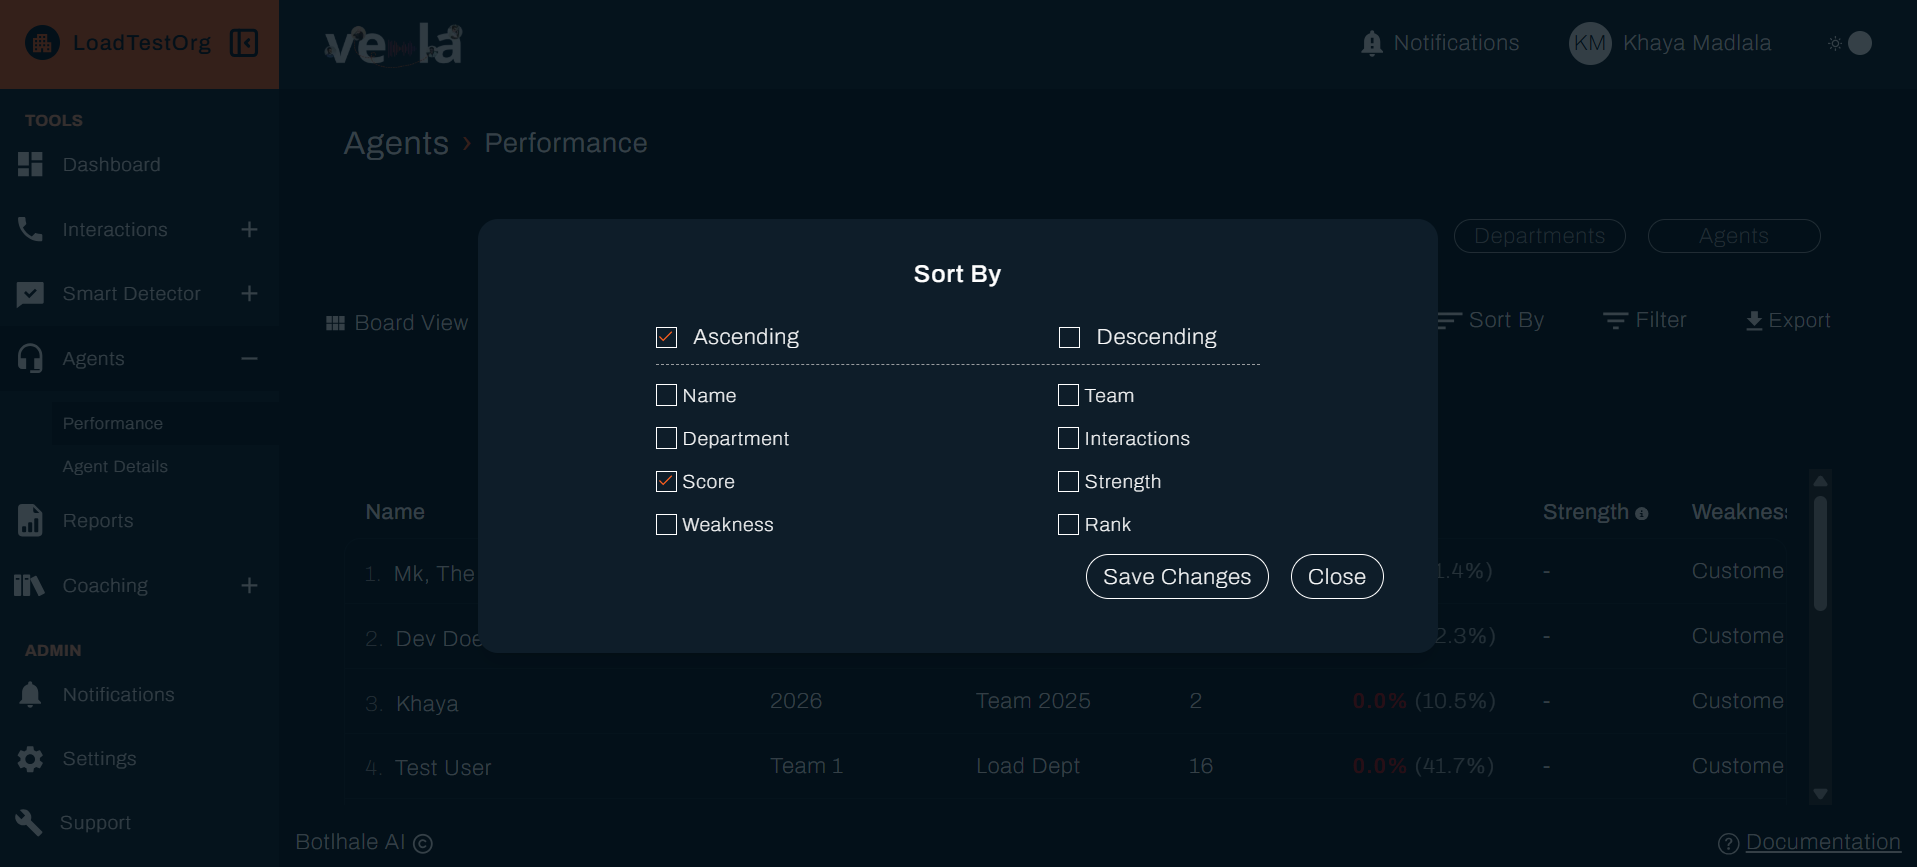Switch to the Departments tab
The width and height of the screenshot is (1917, 867).
[1539, 236]
